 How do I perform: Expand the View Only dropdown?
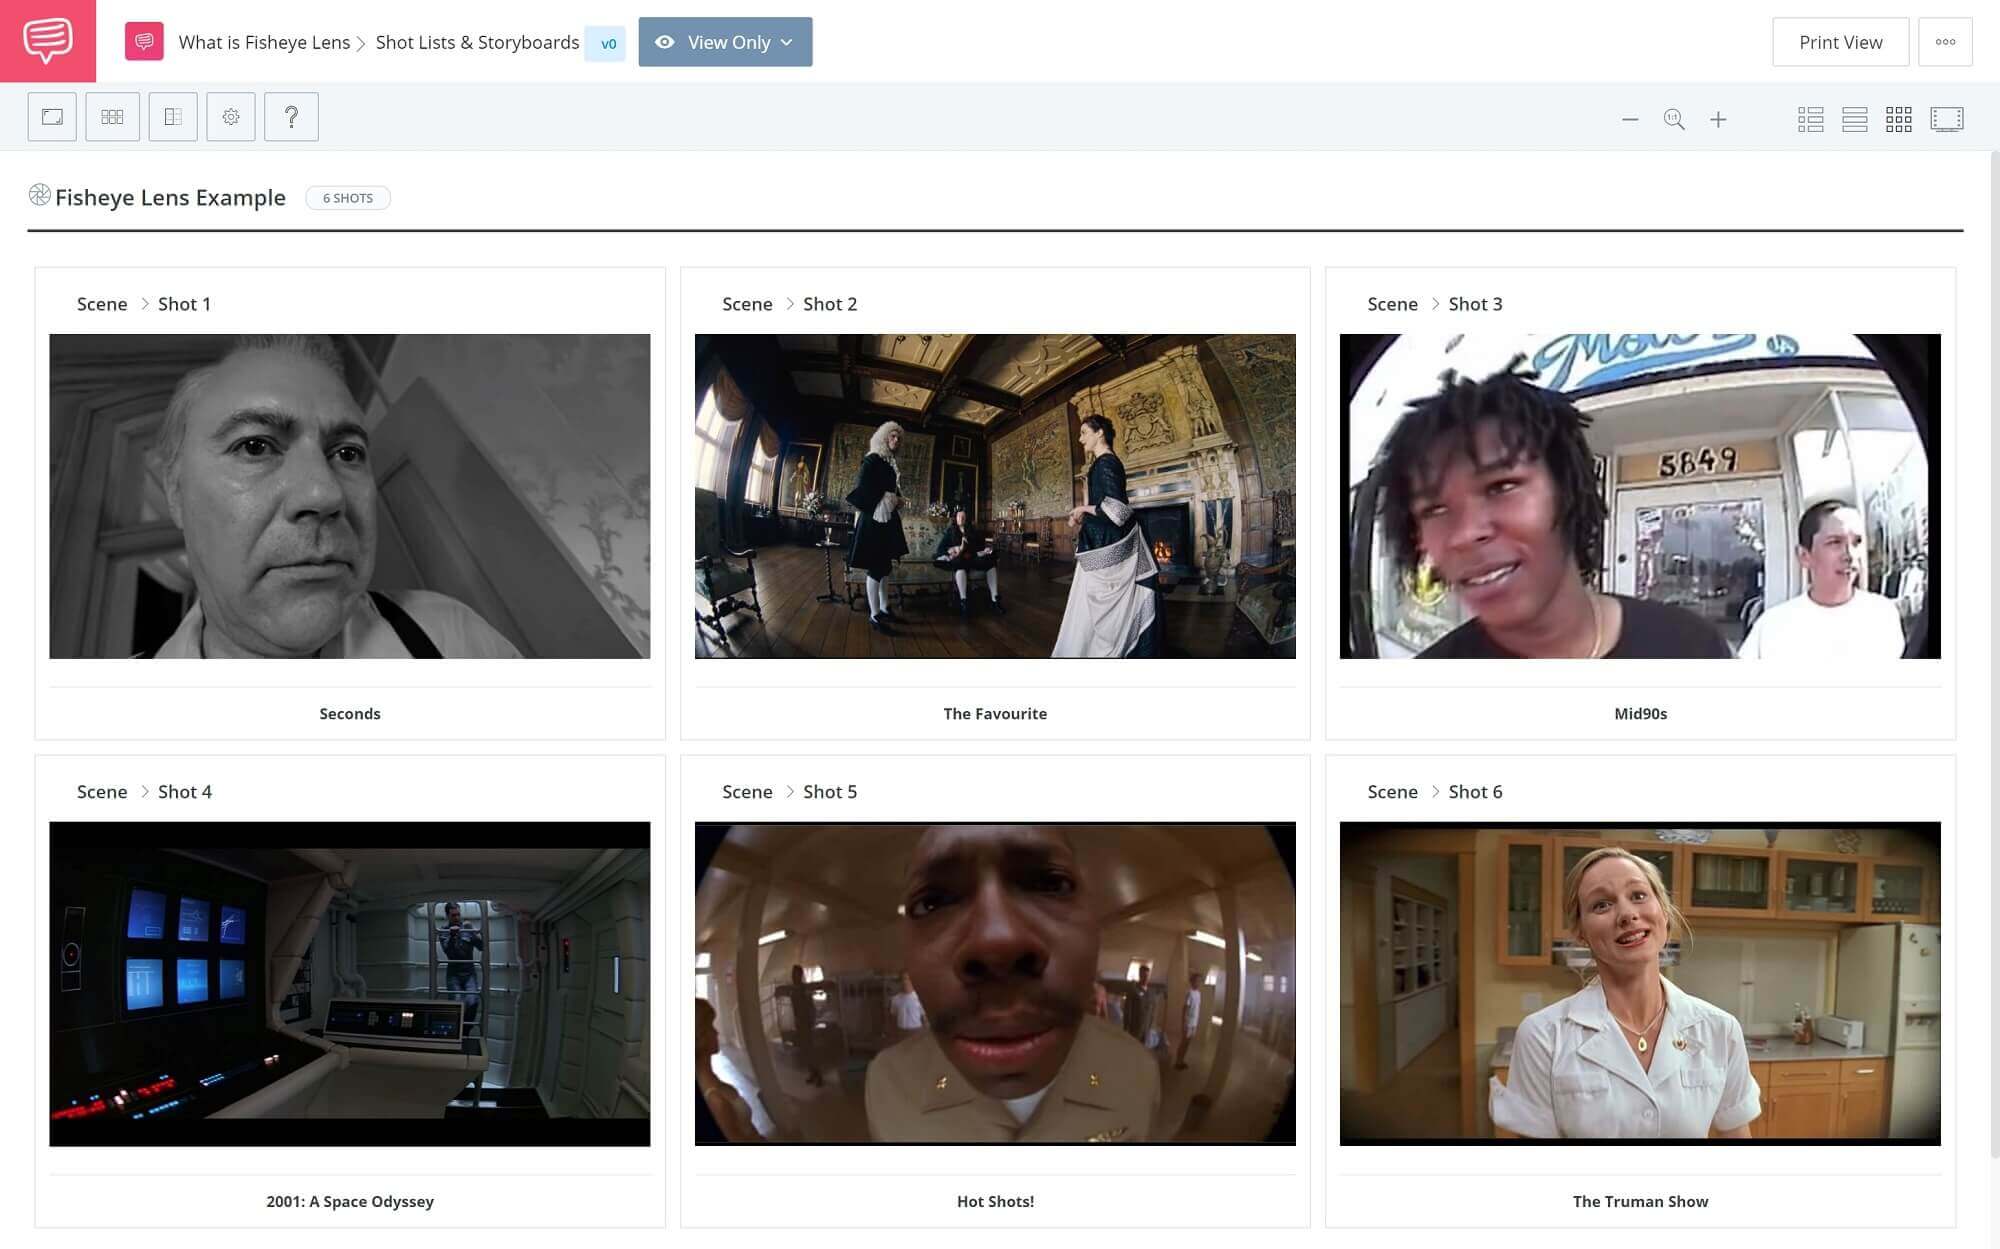pyautogui.click(x=725, y=42)
